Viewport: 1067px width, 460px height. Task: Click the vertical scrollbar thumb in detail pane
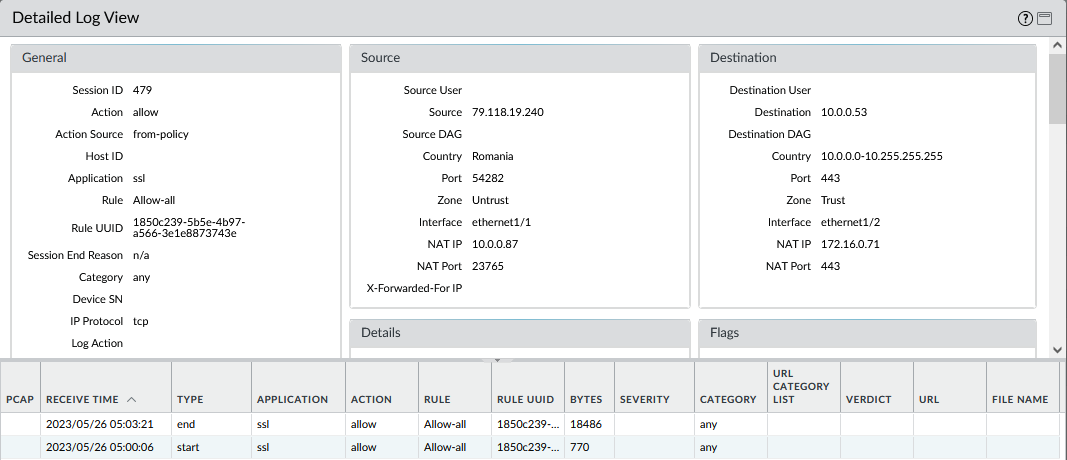[1057, 88]
